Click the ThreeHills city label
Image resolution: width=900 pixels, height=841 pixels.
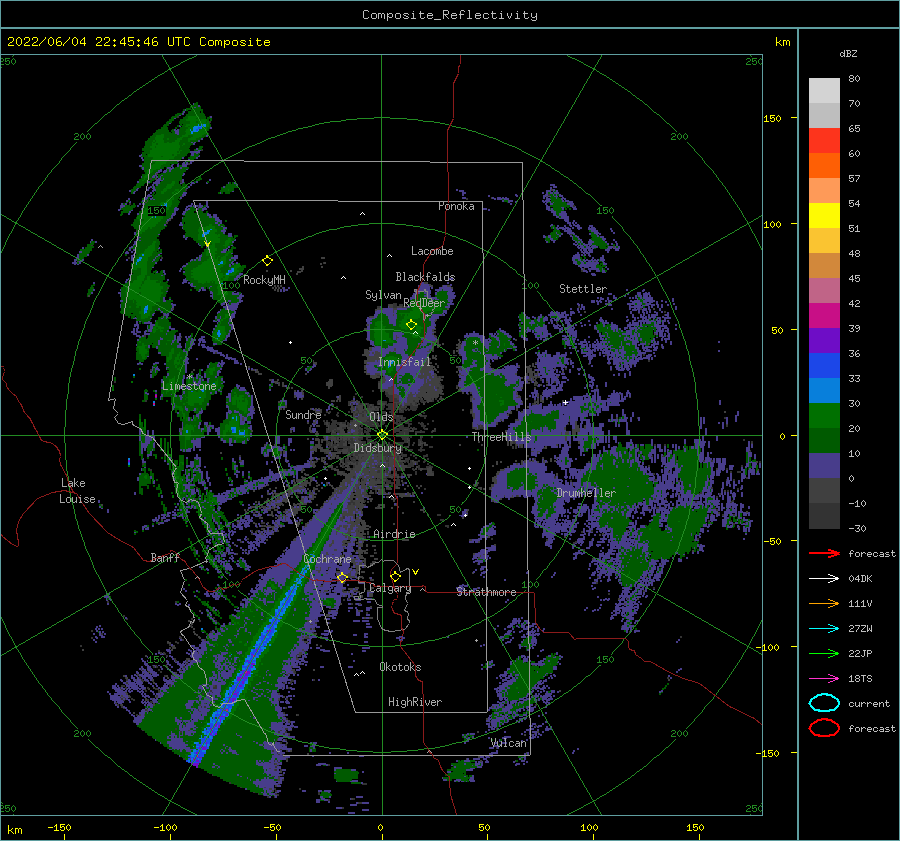[502, 437]
